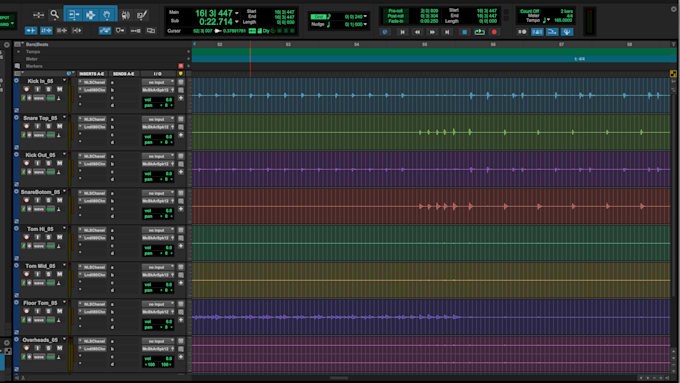This screenshot has width=680, height=383.
Task: Mute the Kick In_05 track
Action: 59,89
